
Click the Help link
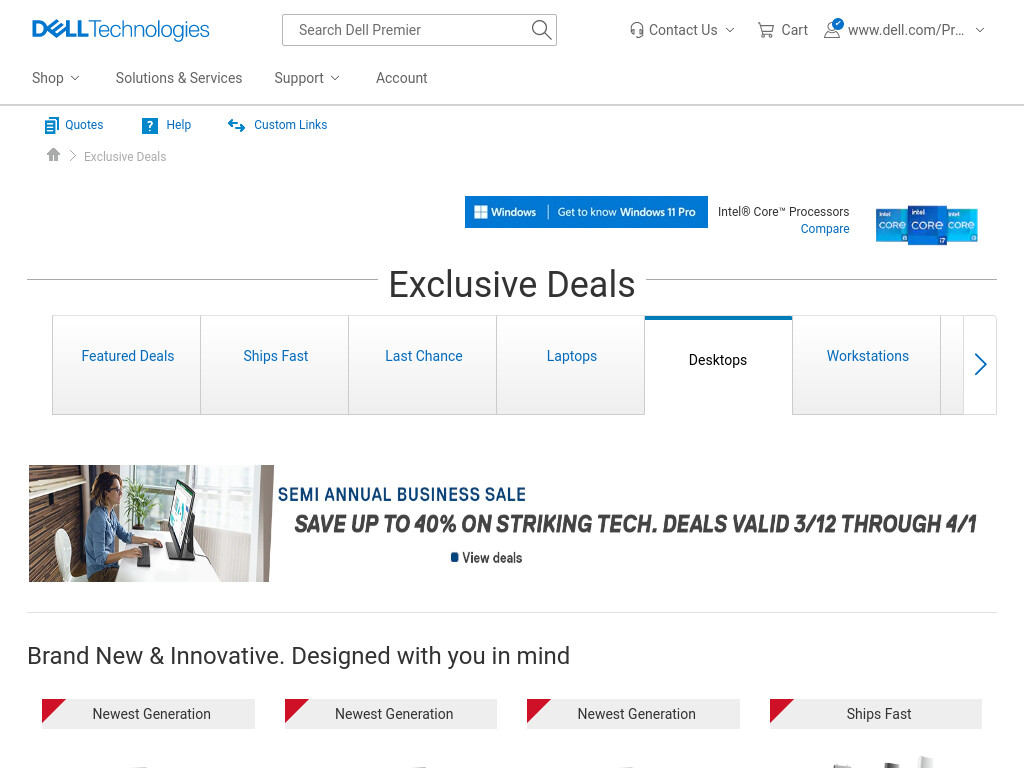178,125
